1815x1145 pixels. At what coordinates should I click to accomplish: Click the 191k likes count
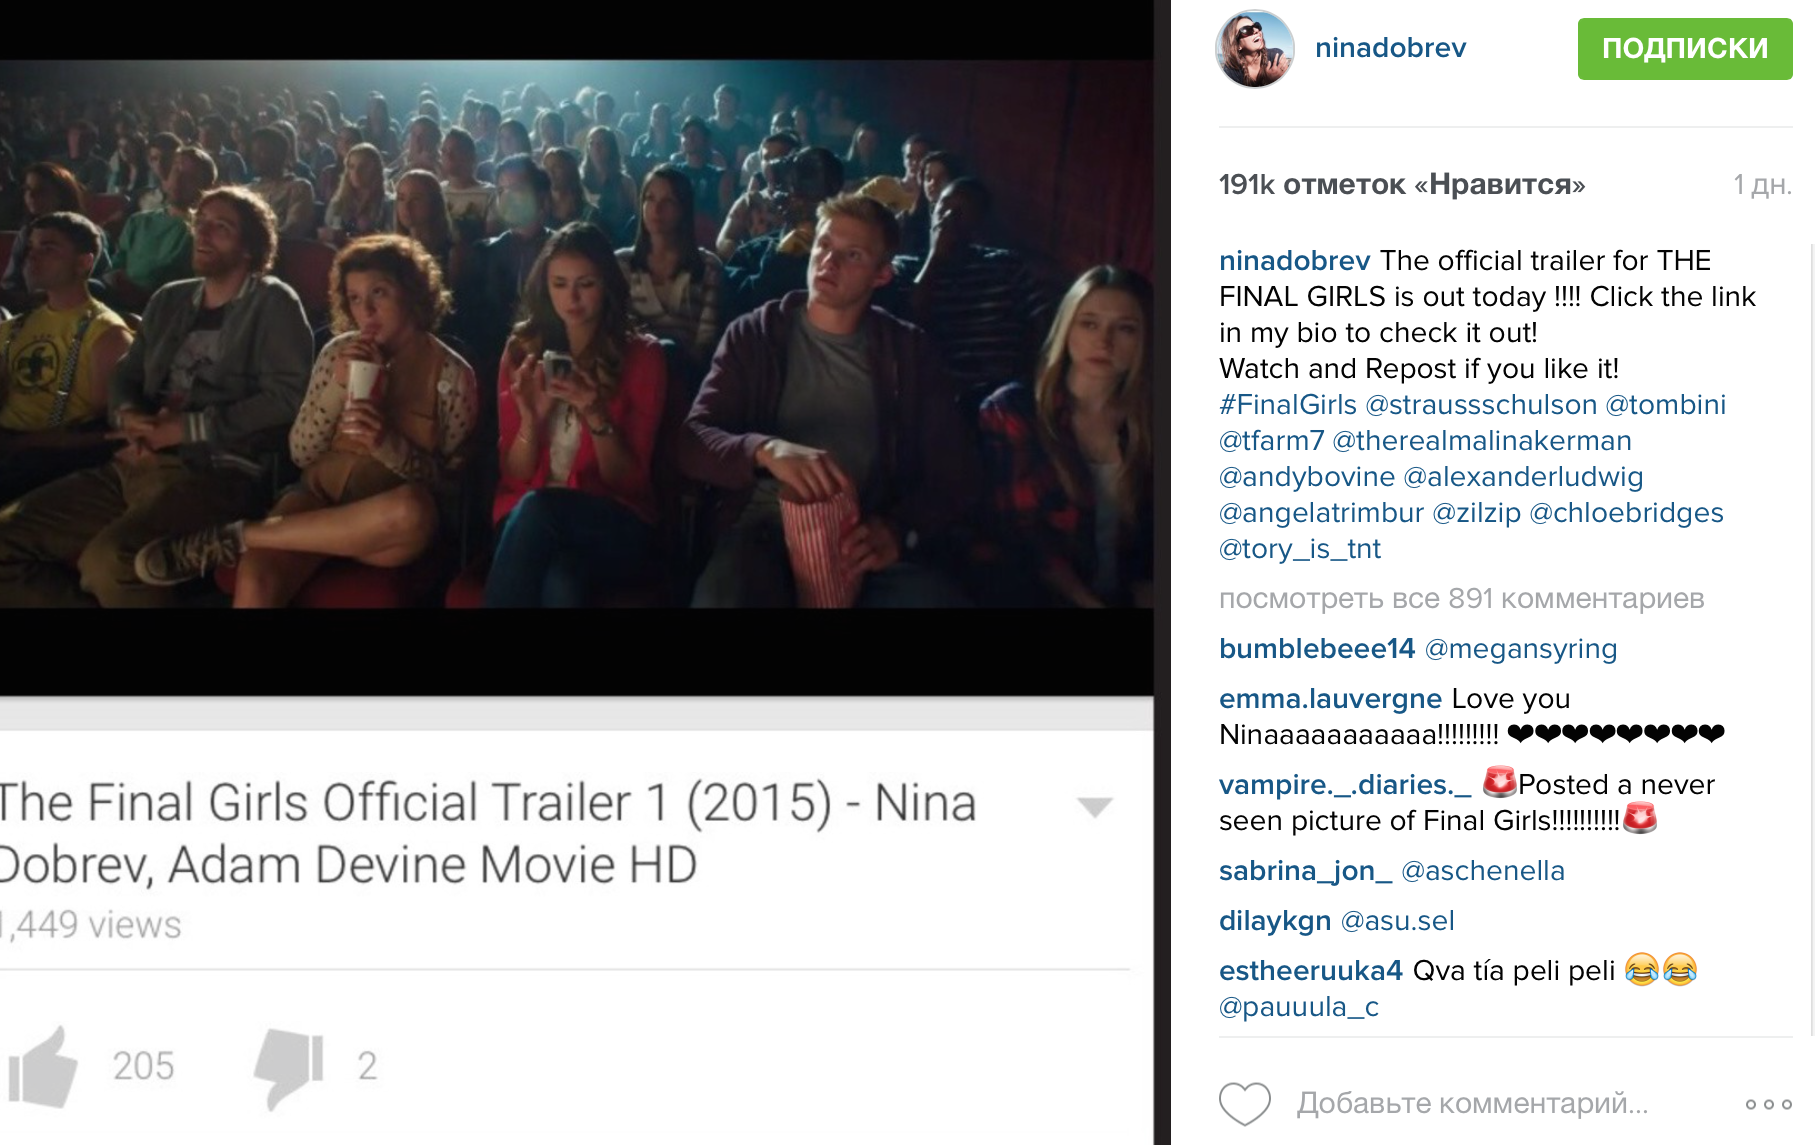point(1402,185)
